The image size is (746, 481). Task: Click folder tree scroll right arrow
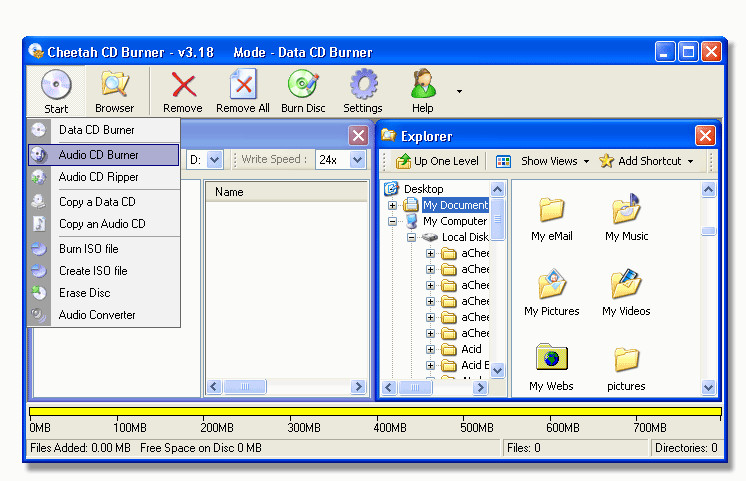click(481, 388)
